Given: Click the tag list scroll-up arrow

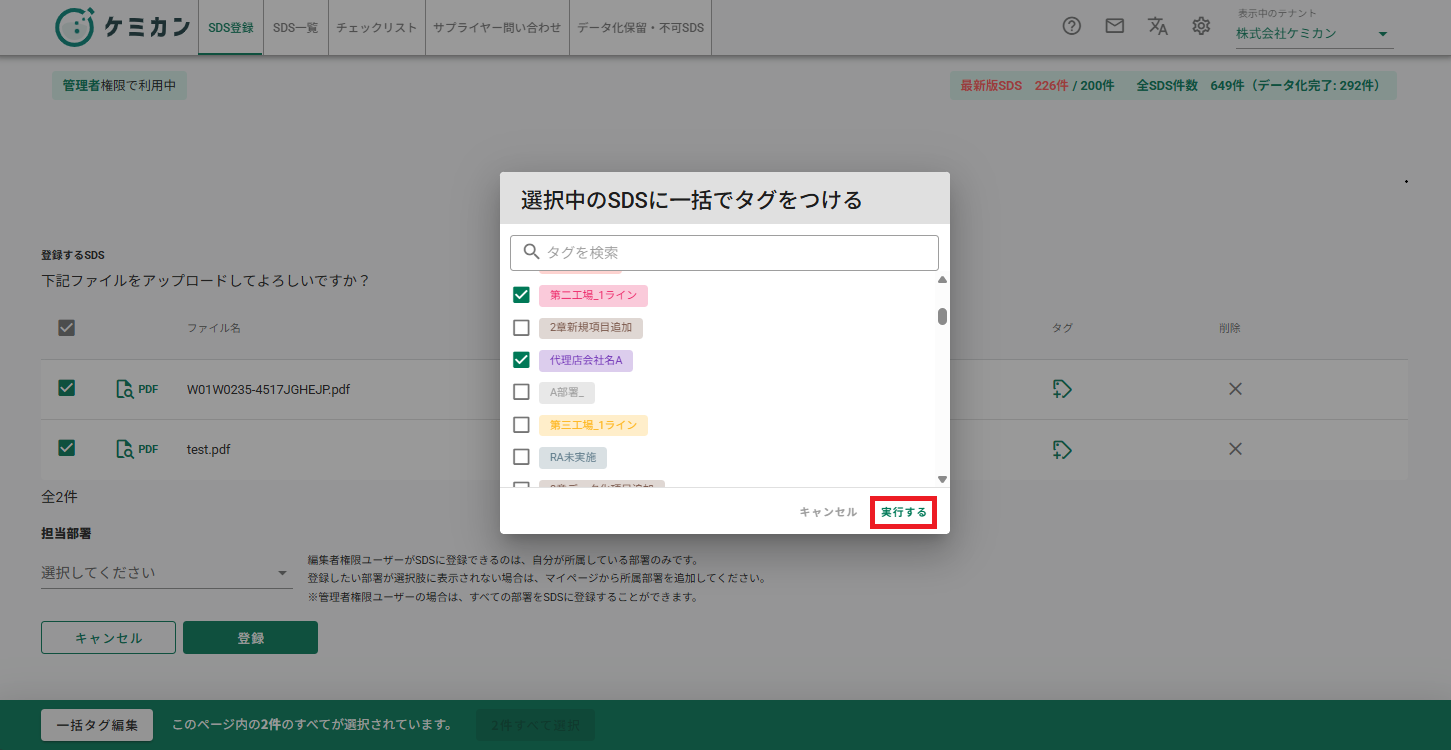Looking at the screenshot, I should coord(942,280).
